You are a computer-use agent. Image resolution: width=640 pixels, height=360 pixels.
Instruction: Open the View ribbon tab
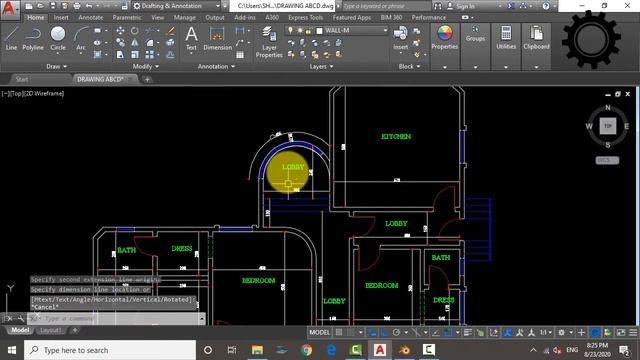(158, 18)
